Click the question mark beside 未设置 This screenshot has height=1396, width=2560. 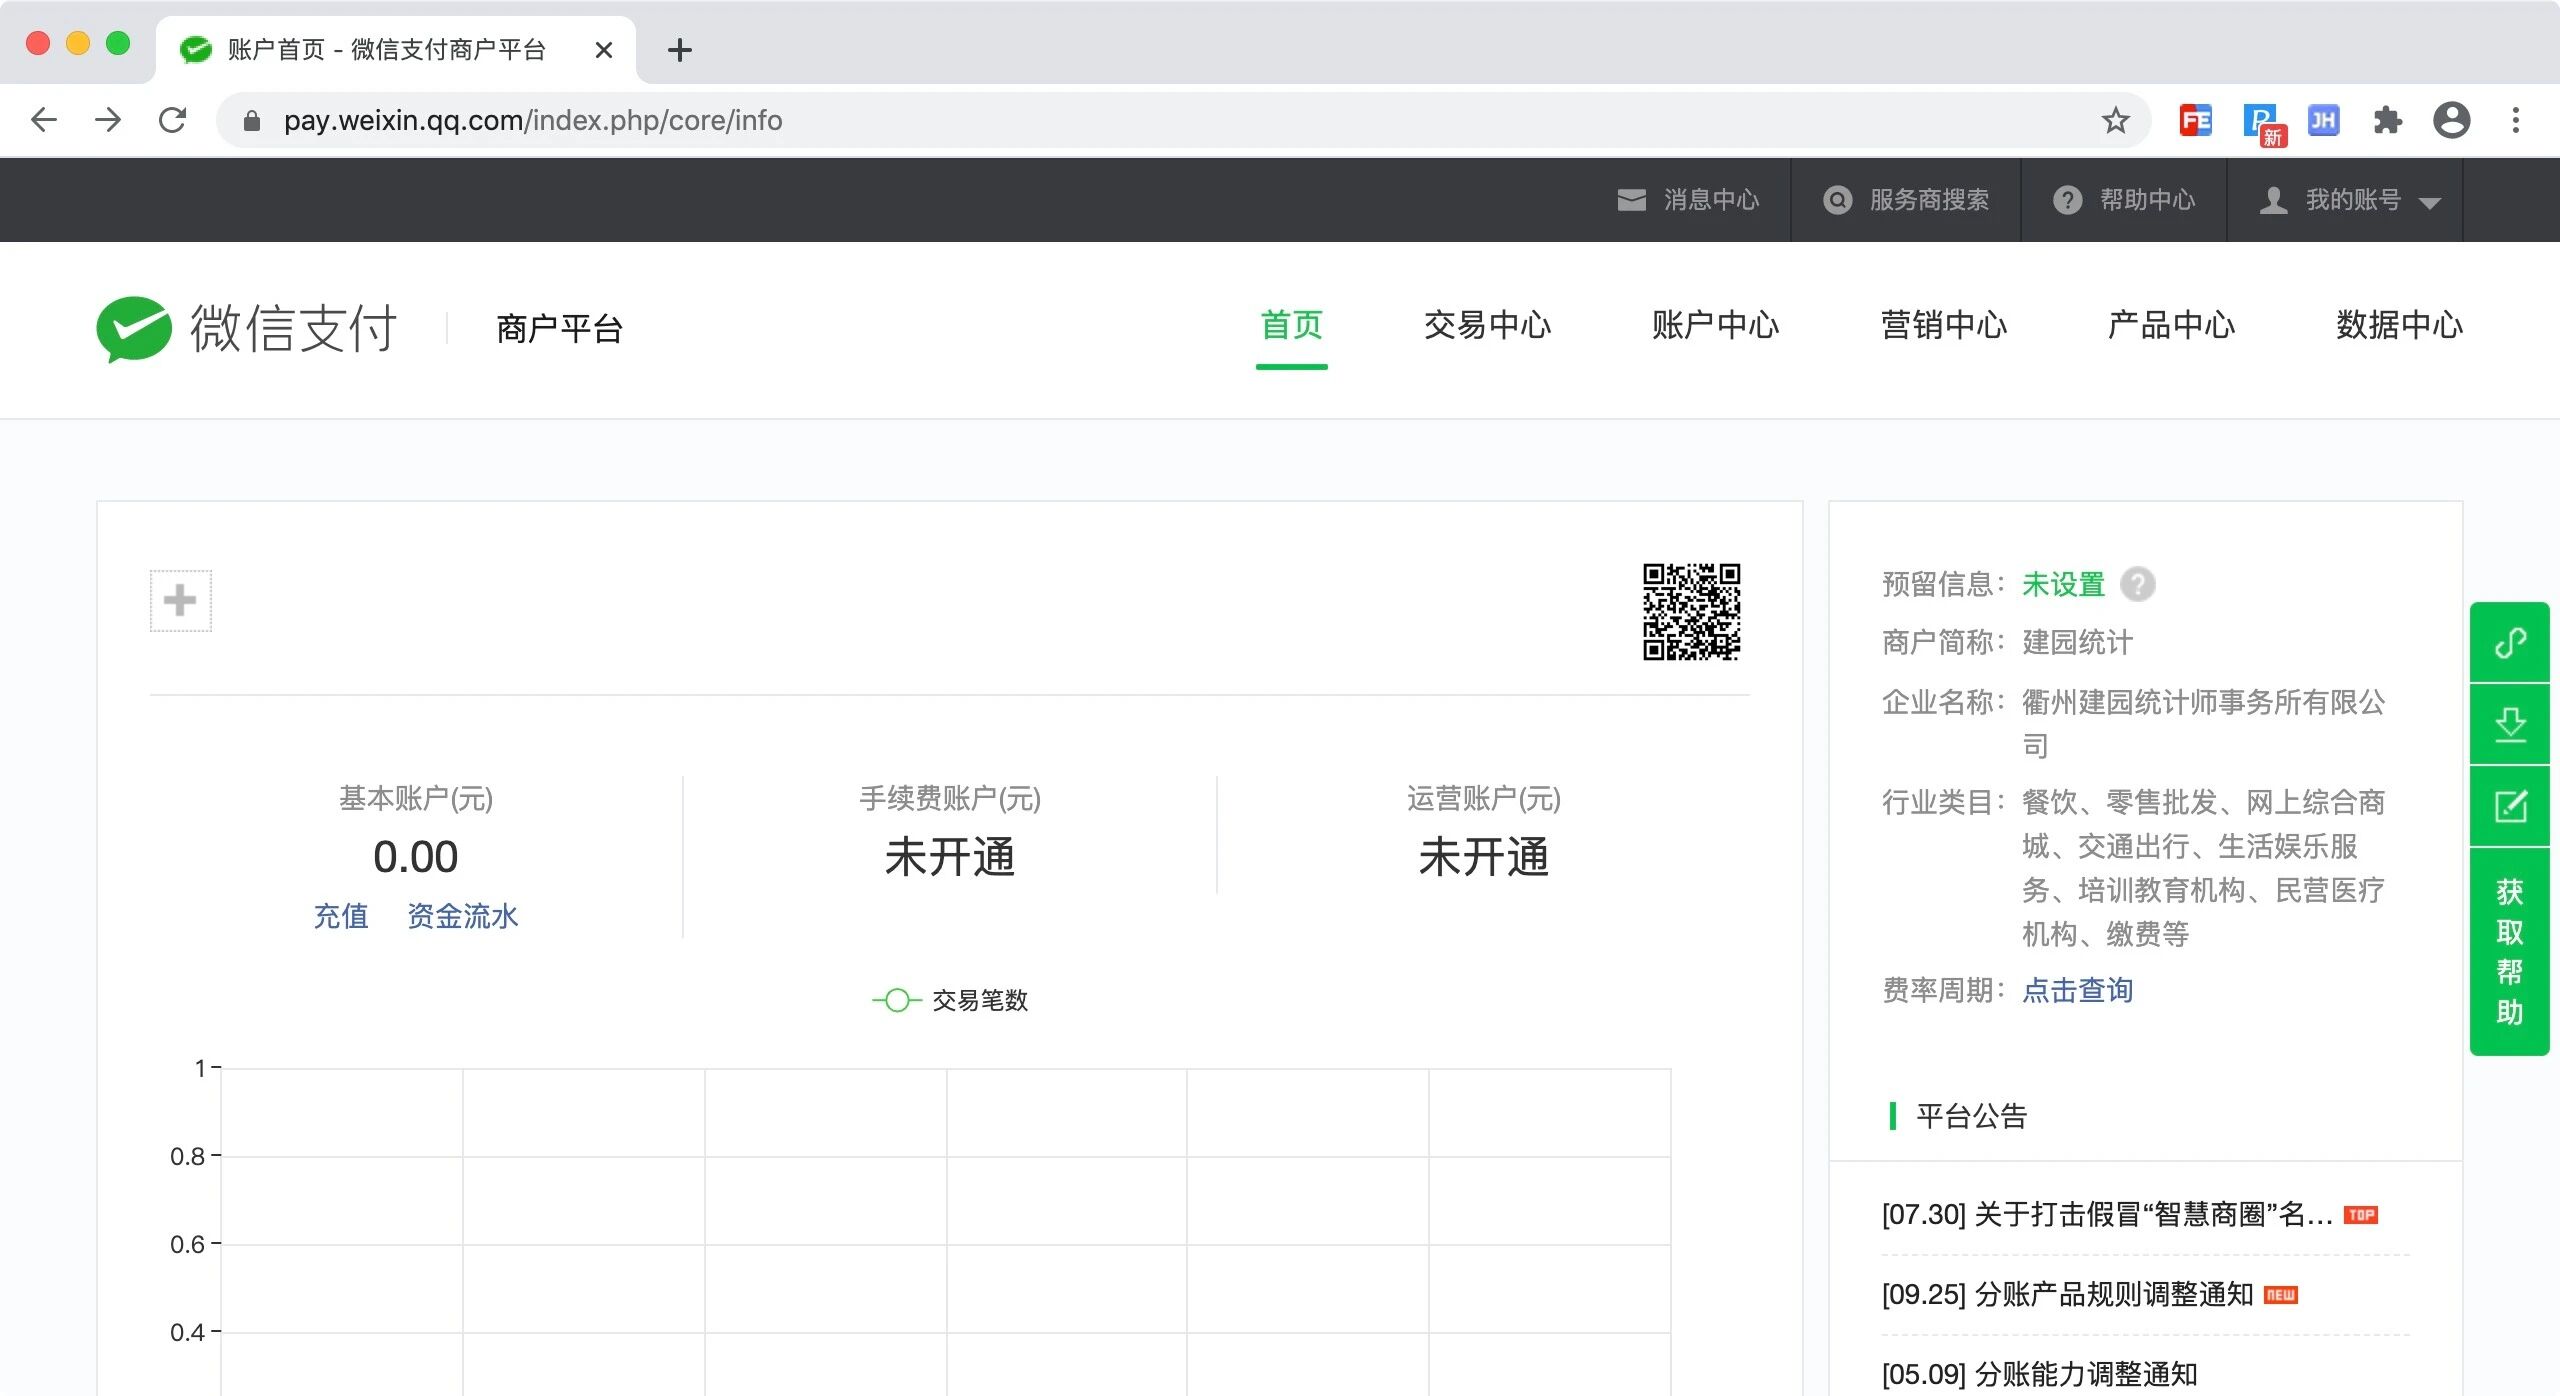coord(2137,584)
